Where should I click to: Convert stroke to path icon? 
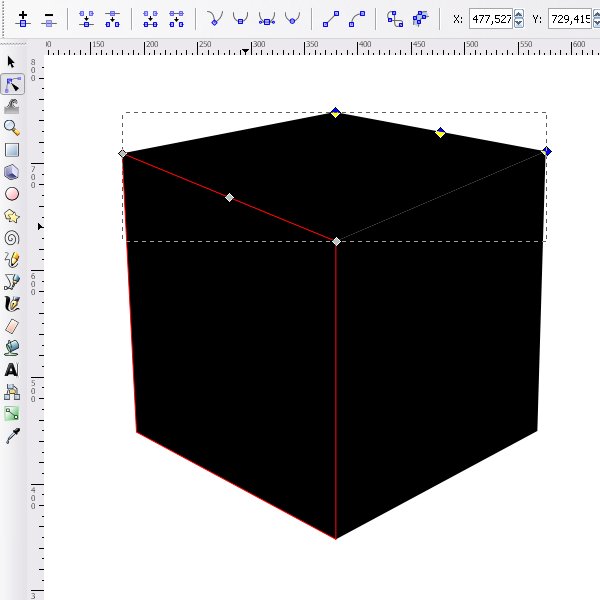click(x=420, y=18)
